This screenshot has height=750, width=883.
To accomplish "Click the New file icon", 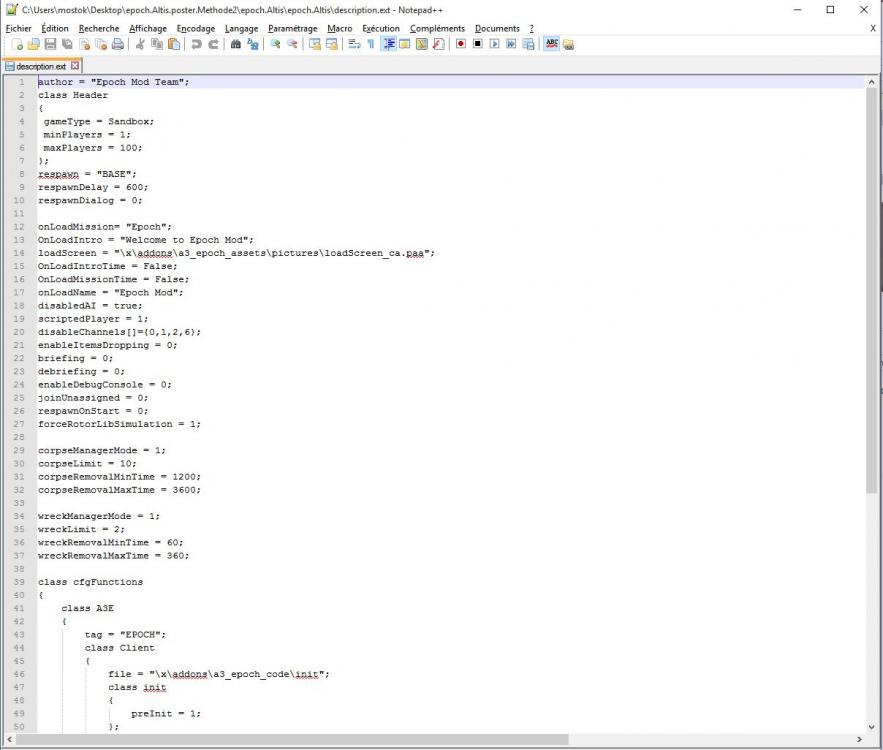I will tap(17, 44).
